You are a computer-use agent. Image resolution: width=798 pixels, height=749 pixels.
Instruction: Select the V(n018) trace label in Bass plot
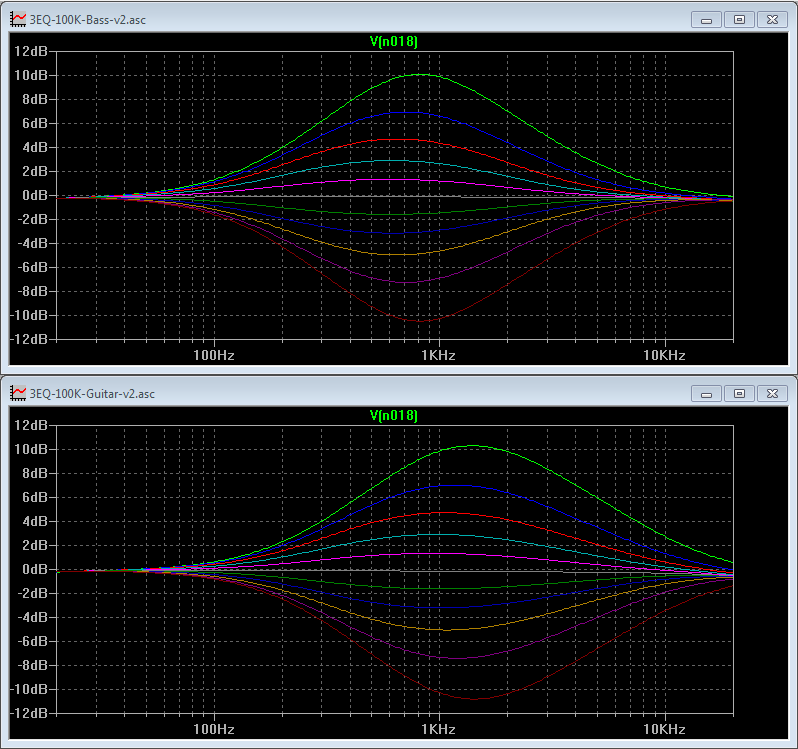coord(393,41)
